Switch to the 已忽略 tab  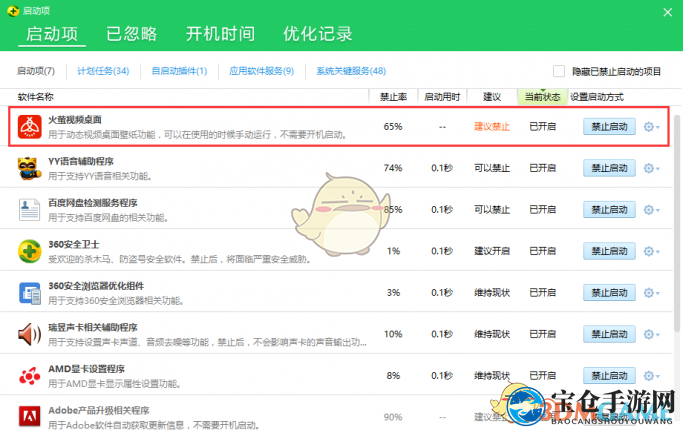coord(132,34)
